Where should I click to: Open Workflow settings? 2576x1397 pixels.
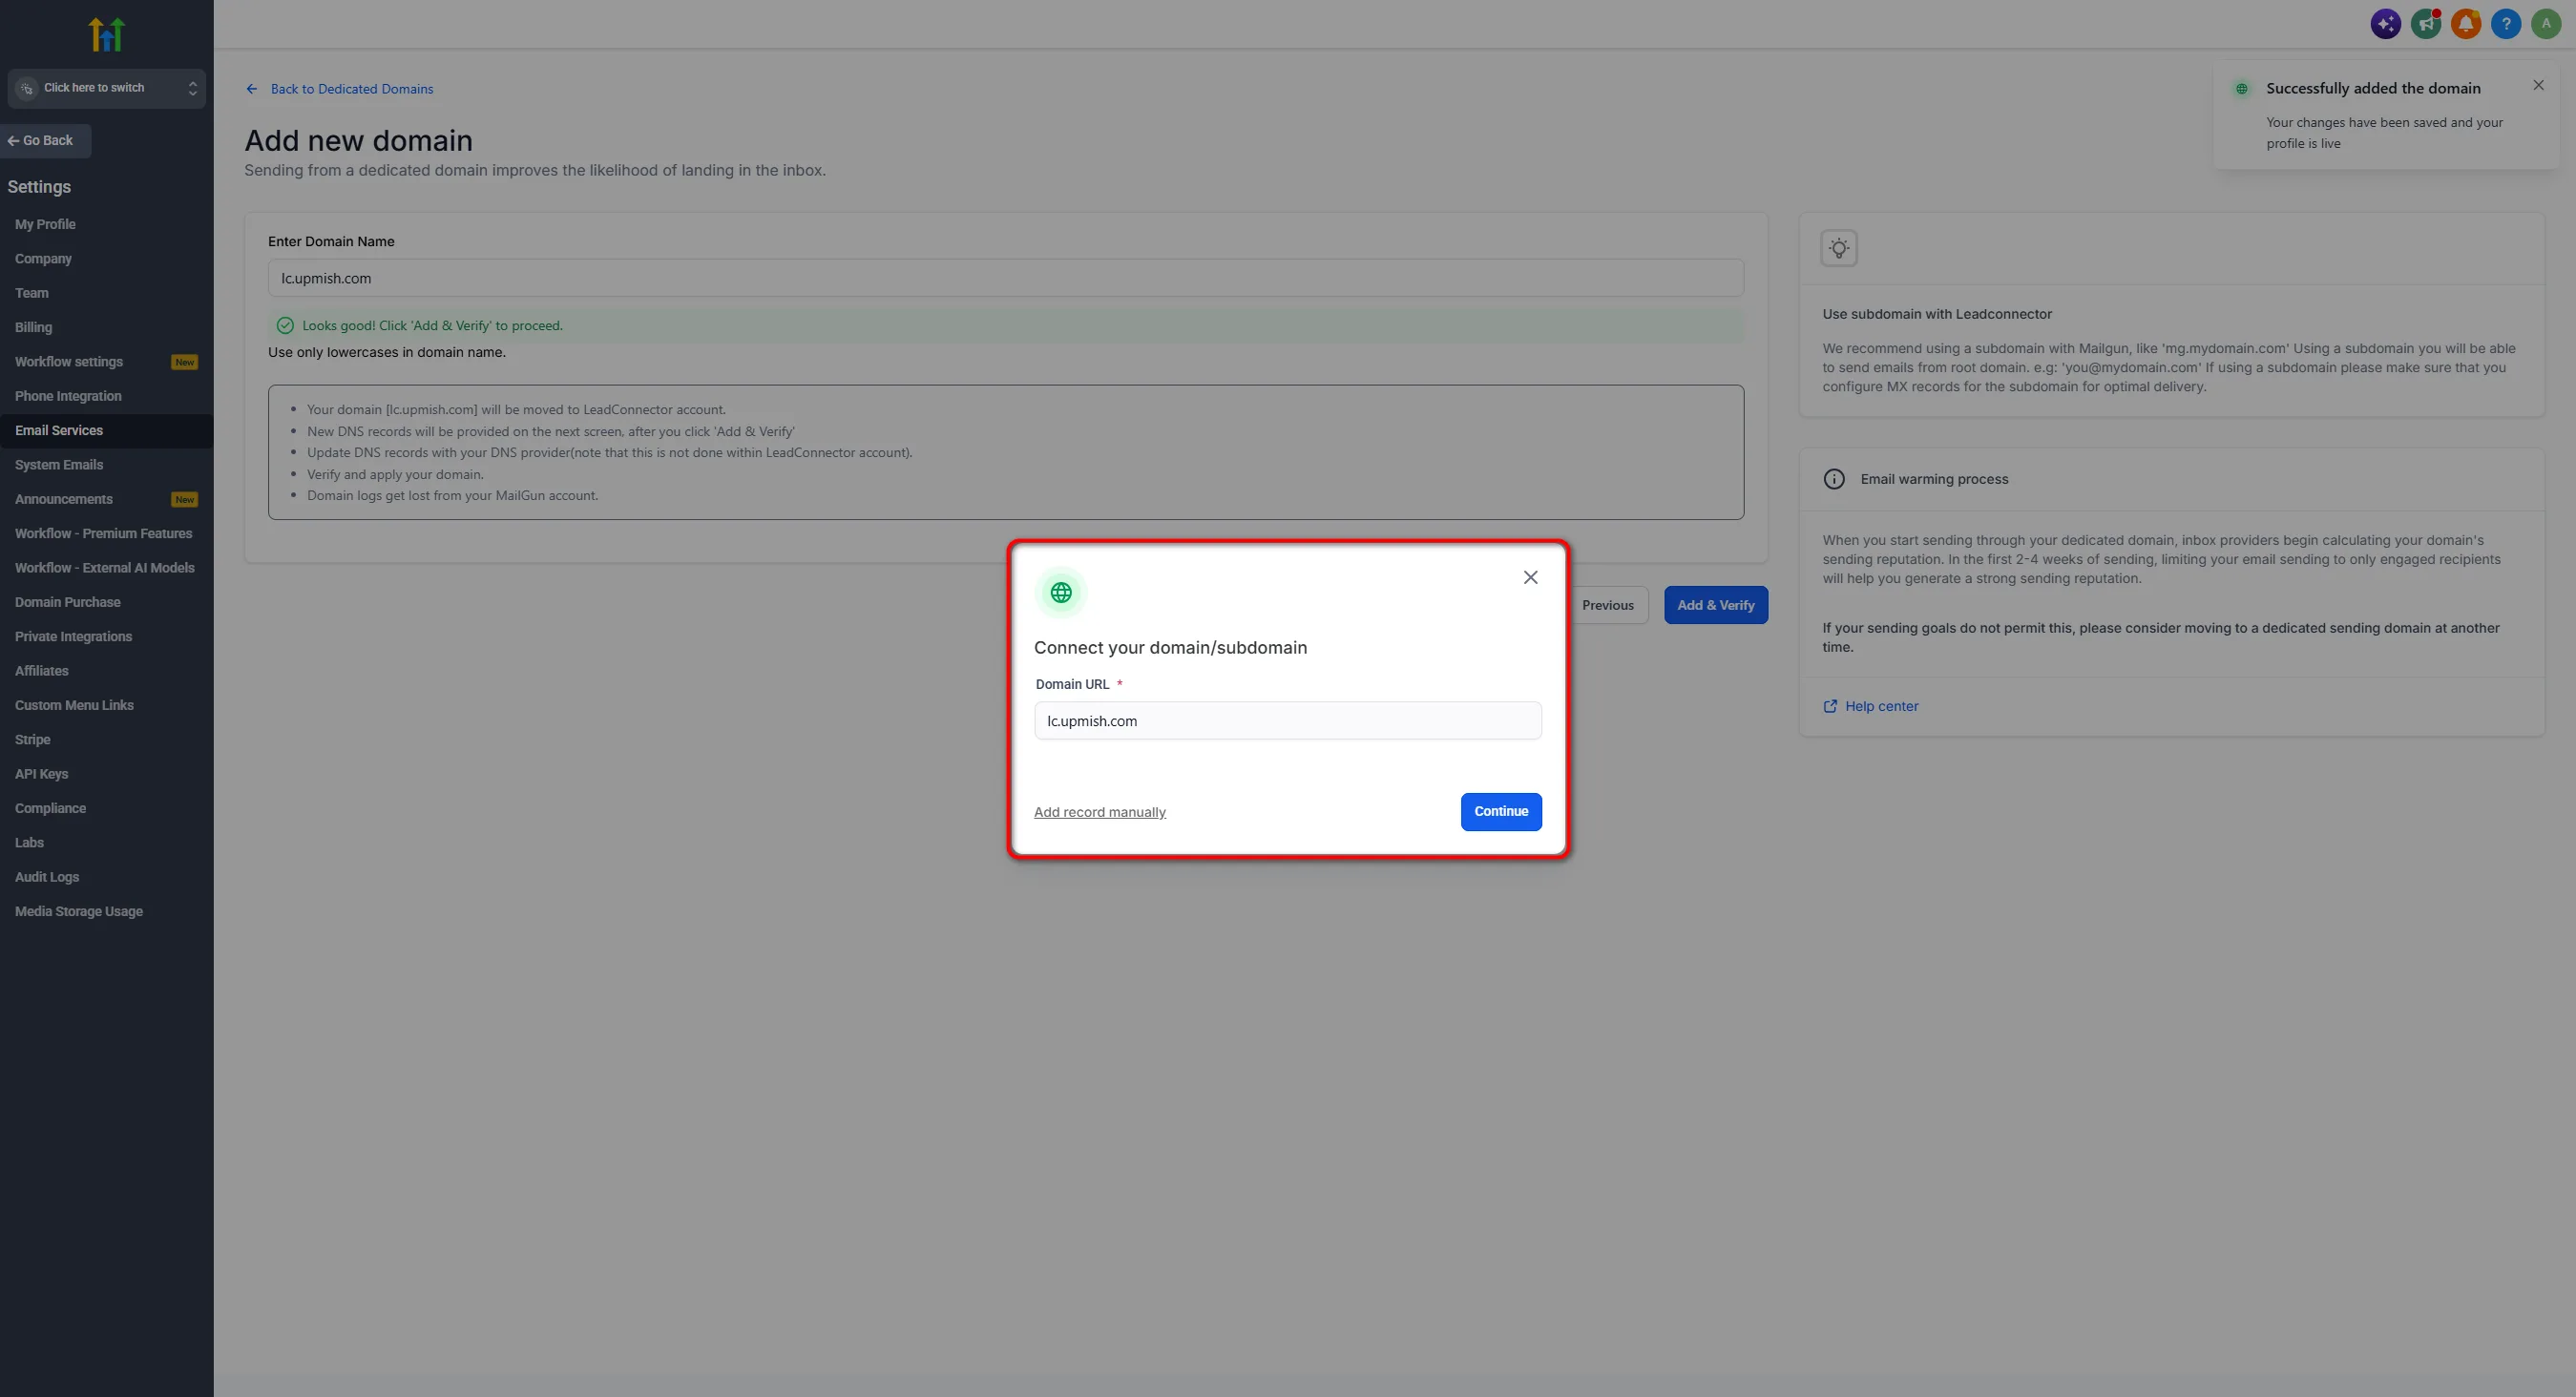point(69,362)
